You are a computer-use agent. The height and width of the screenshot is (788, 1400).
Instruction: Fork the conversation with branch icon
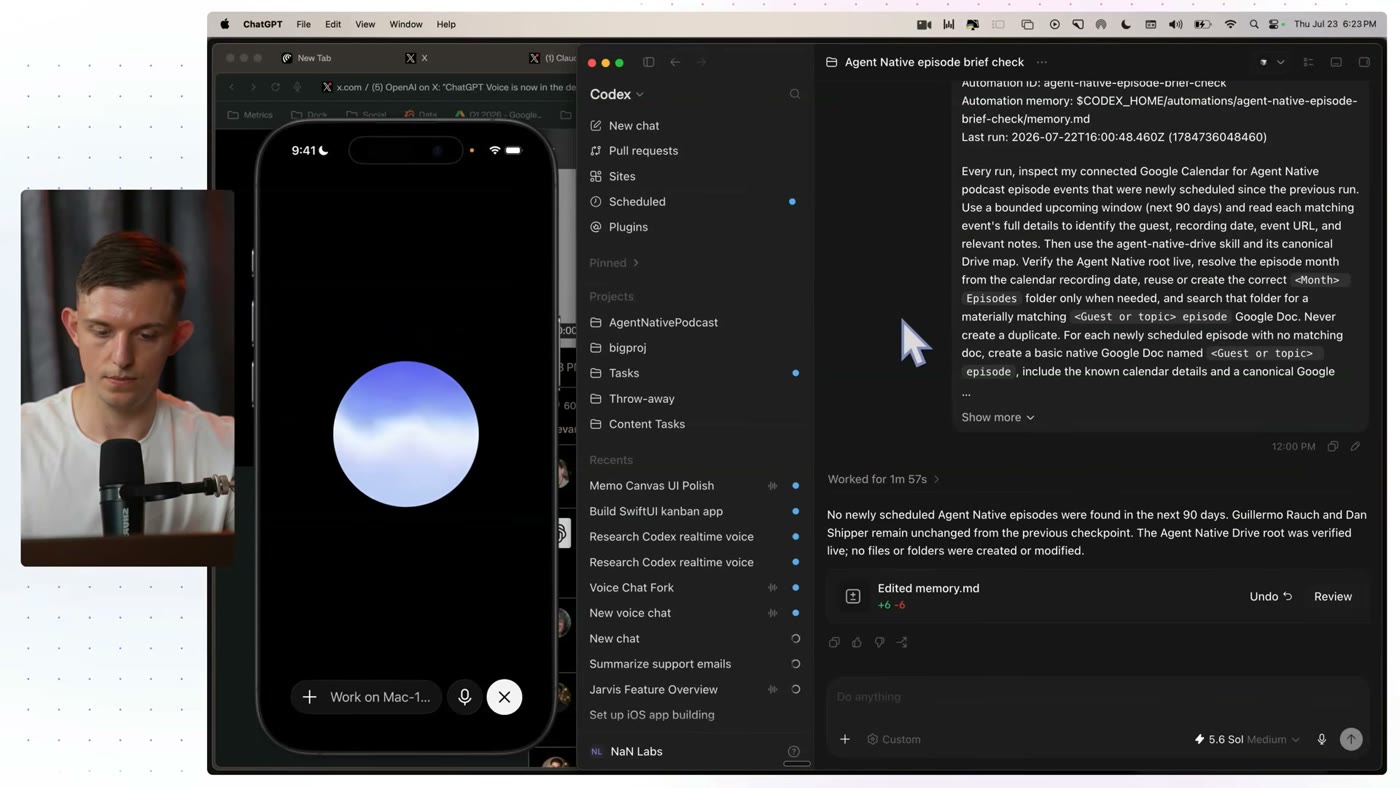coord(902,643)
